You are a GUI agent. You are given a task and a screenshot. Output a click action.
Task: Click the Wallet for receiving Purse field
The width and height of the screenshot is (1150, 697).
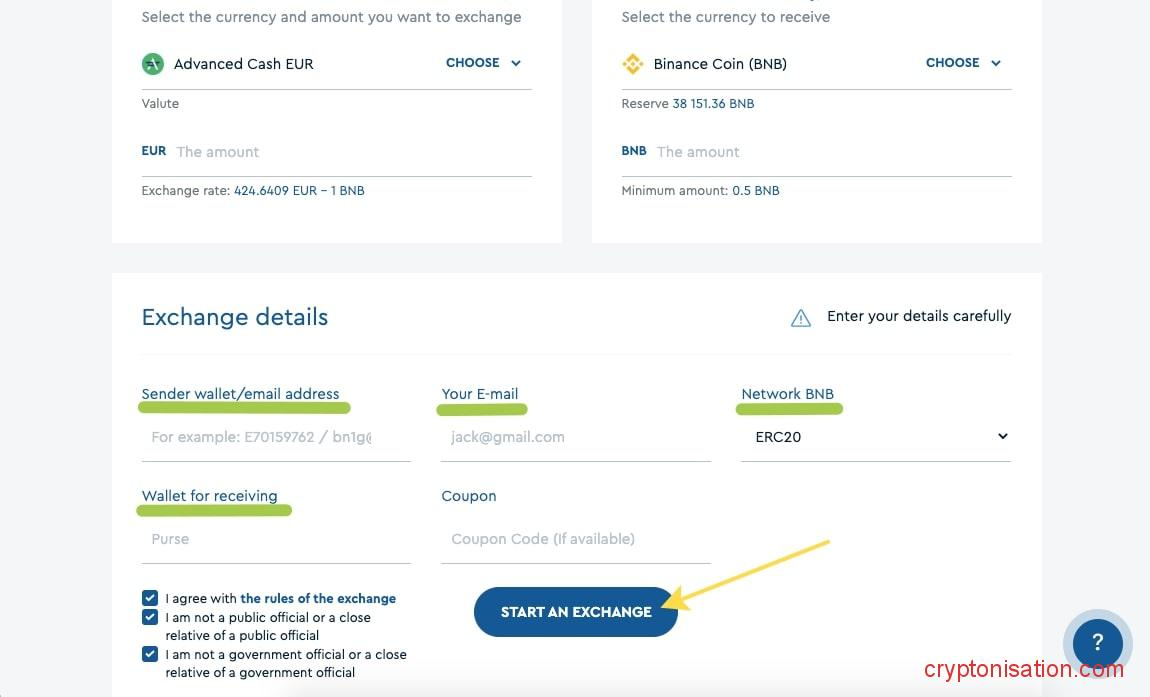click(276, 539)
